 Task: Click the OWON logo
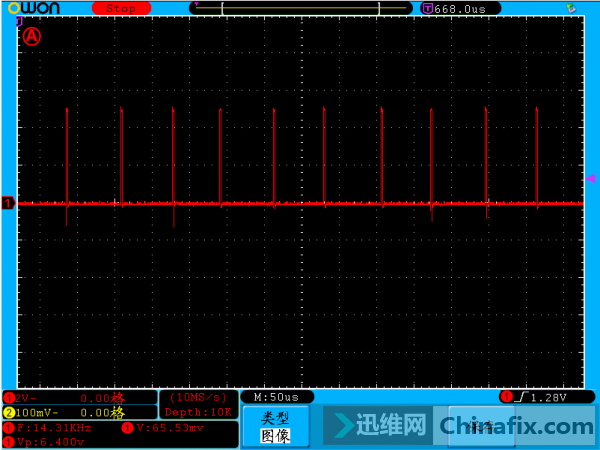[34, 8]
